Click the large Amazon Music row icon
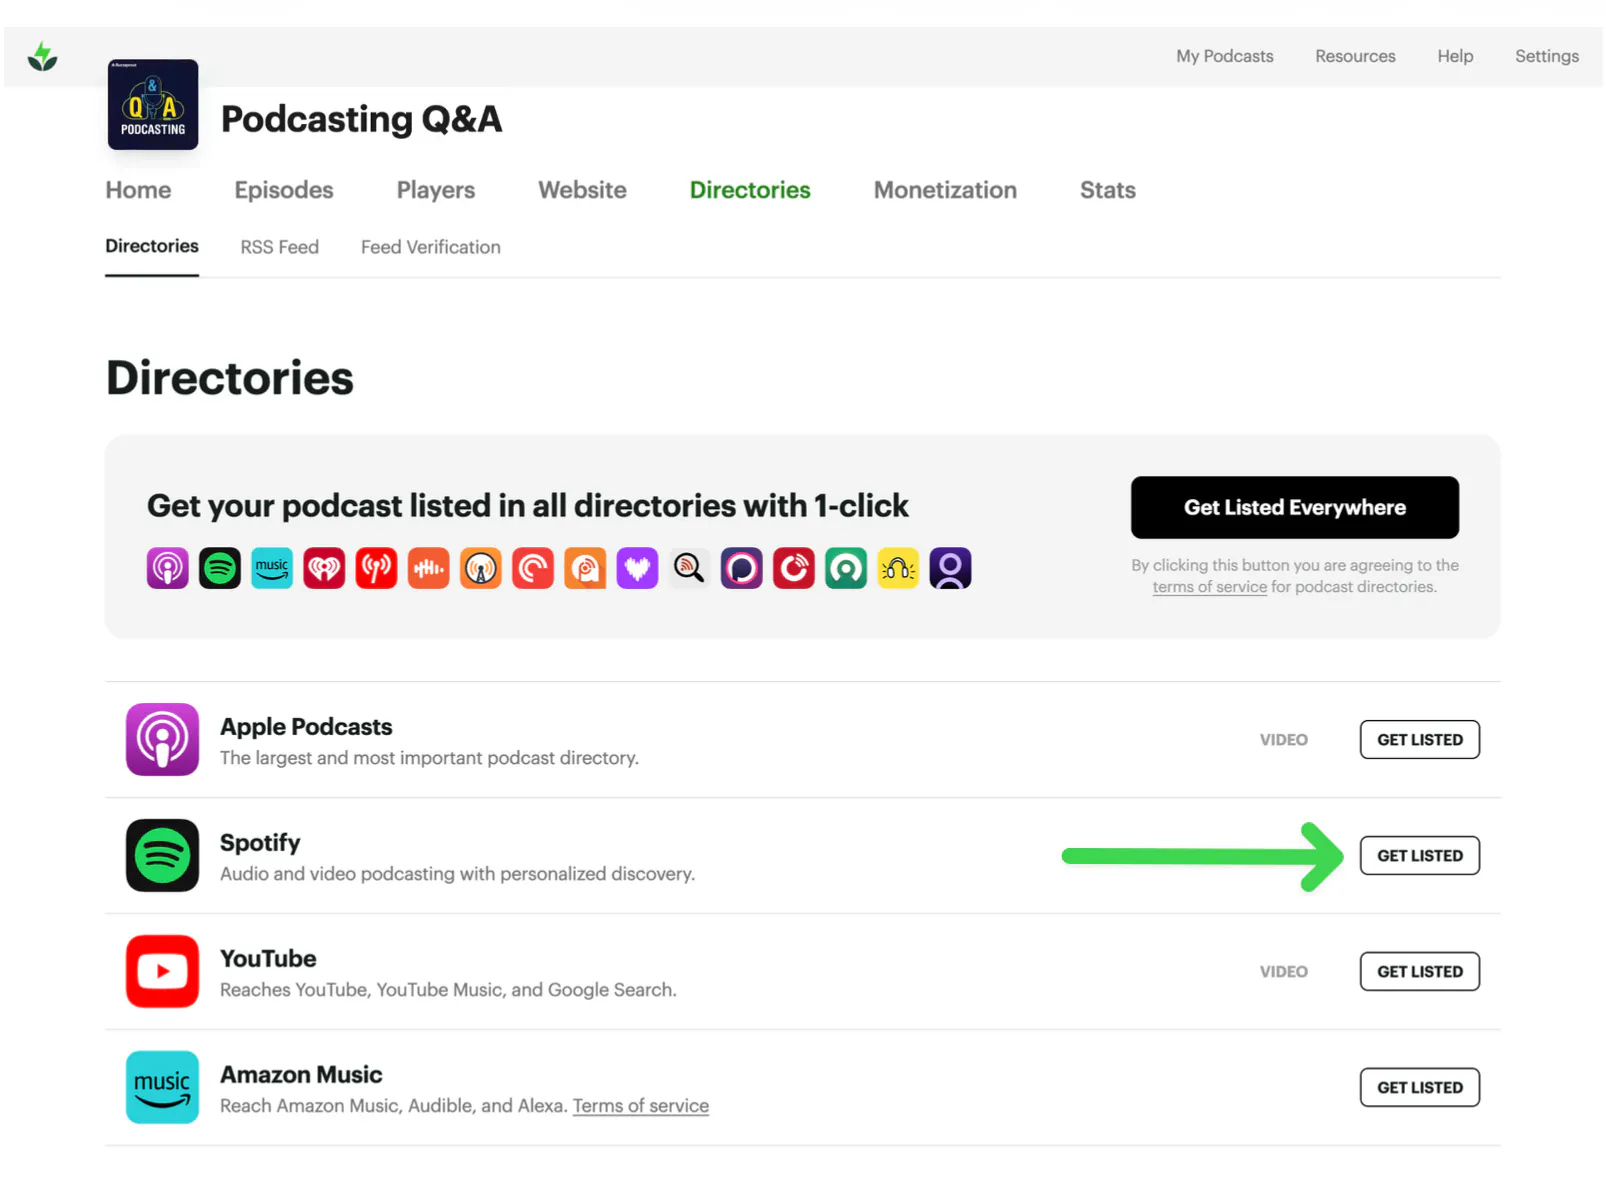The height and width of the screenshot is (1192, 1606). pos(162,1087)
